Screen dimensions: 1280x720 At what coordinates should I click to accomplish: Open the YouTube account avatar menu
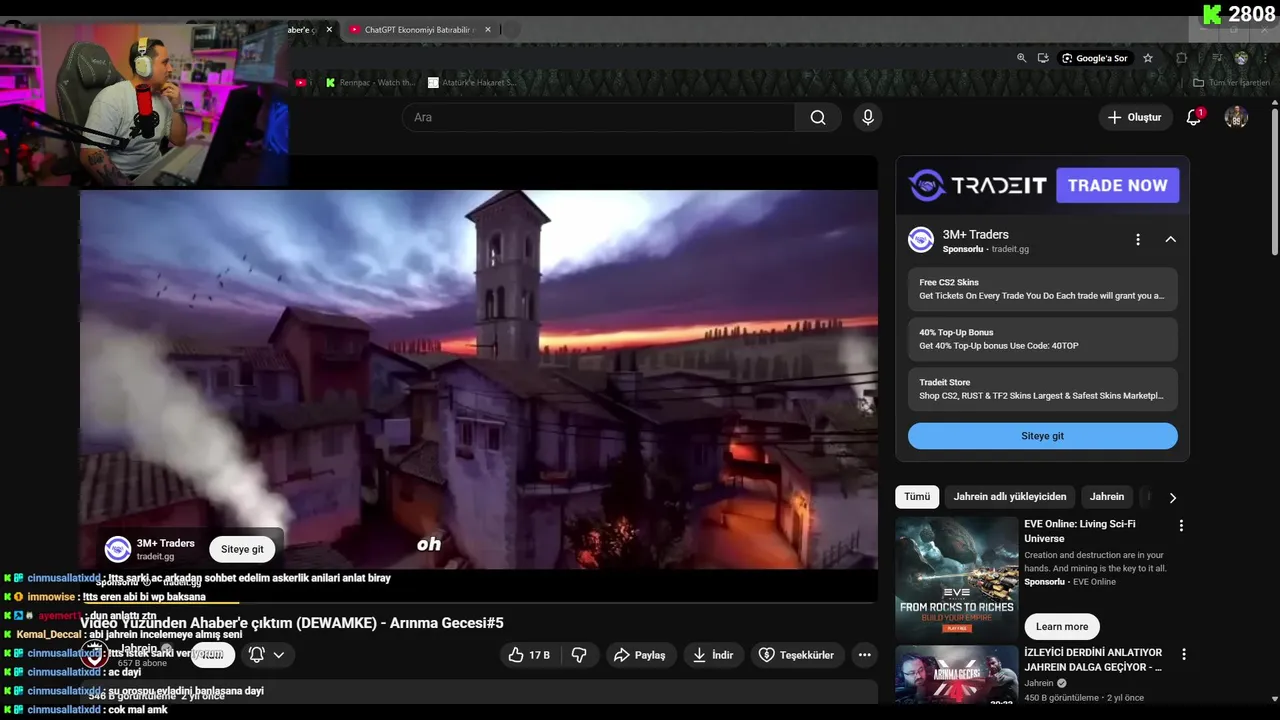(x=1236, y=117)
